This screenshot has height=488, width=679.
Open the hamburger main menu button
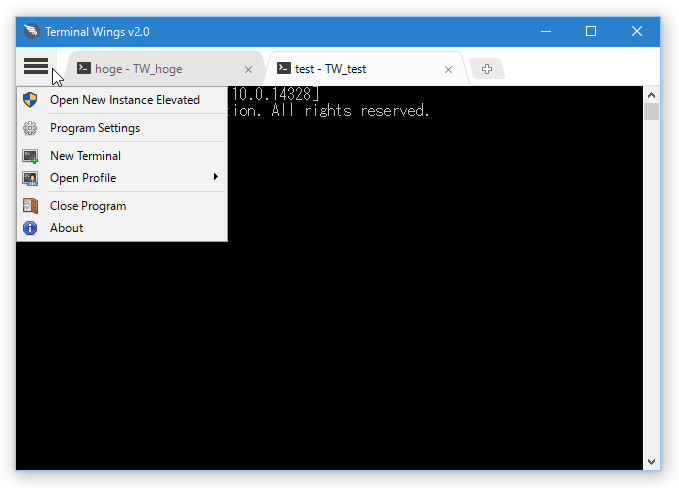(x=36, y=66)
